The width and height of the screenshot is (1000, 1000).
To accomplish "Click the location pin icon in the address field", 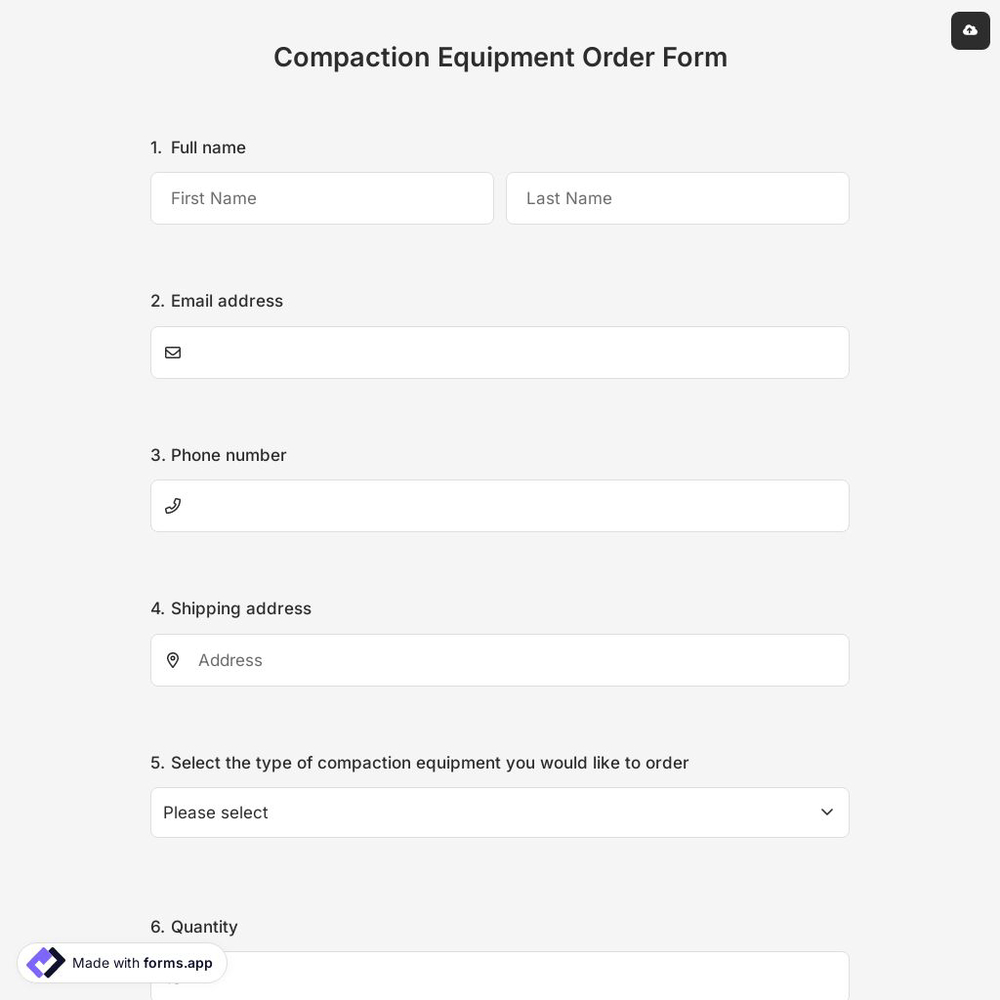I will [x=173, y=660].
